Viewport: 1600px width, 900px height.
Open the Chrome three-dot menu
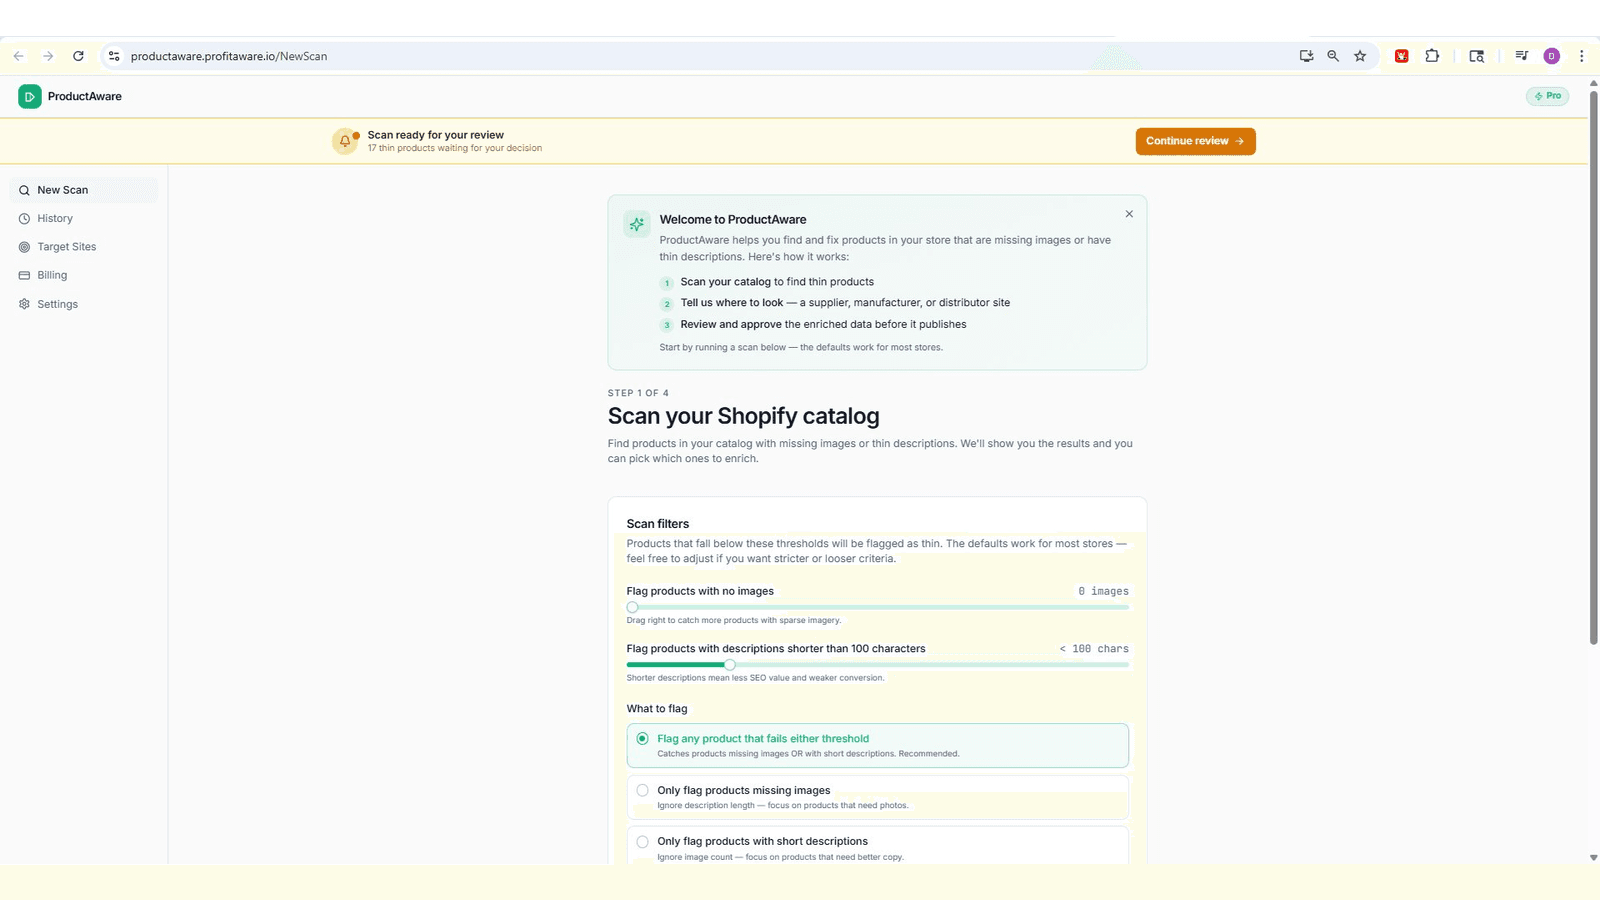[x=1581, y=56]
